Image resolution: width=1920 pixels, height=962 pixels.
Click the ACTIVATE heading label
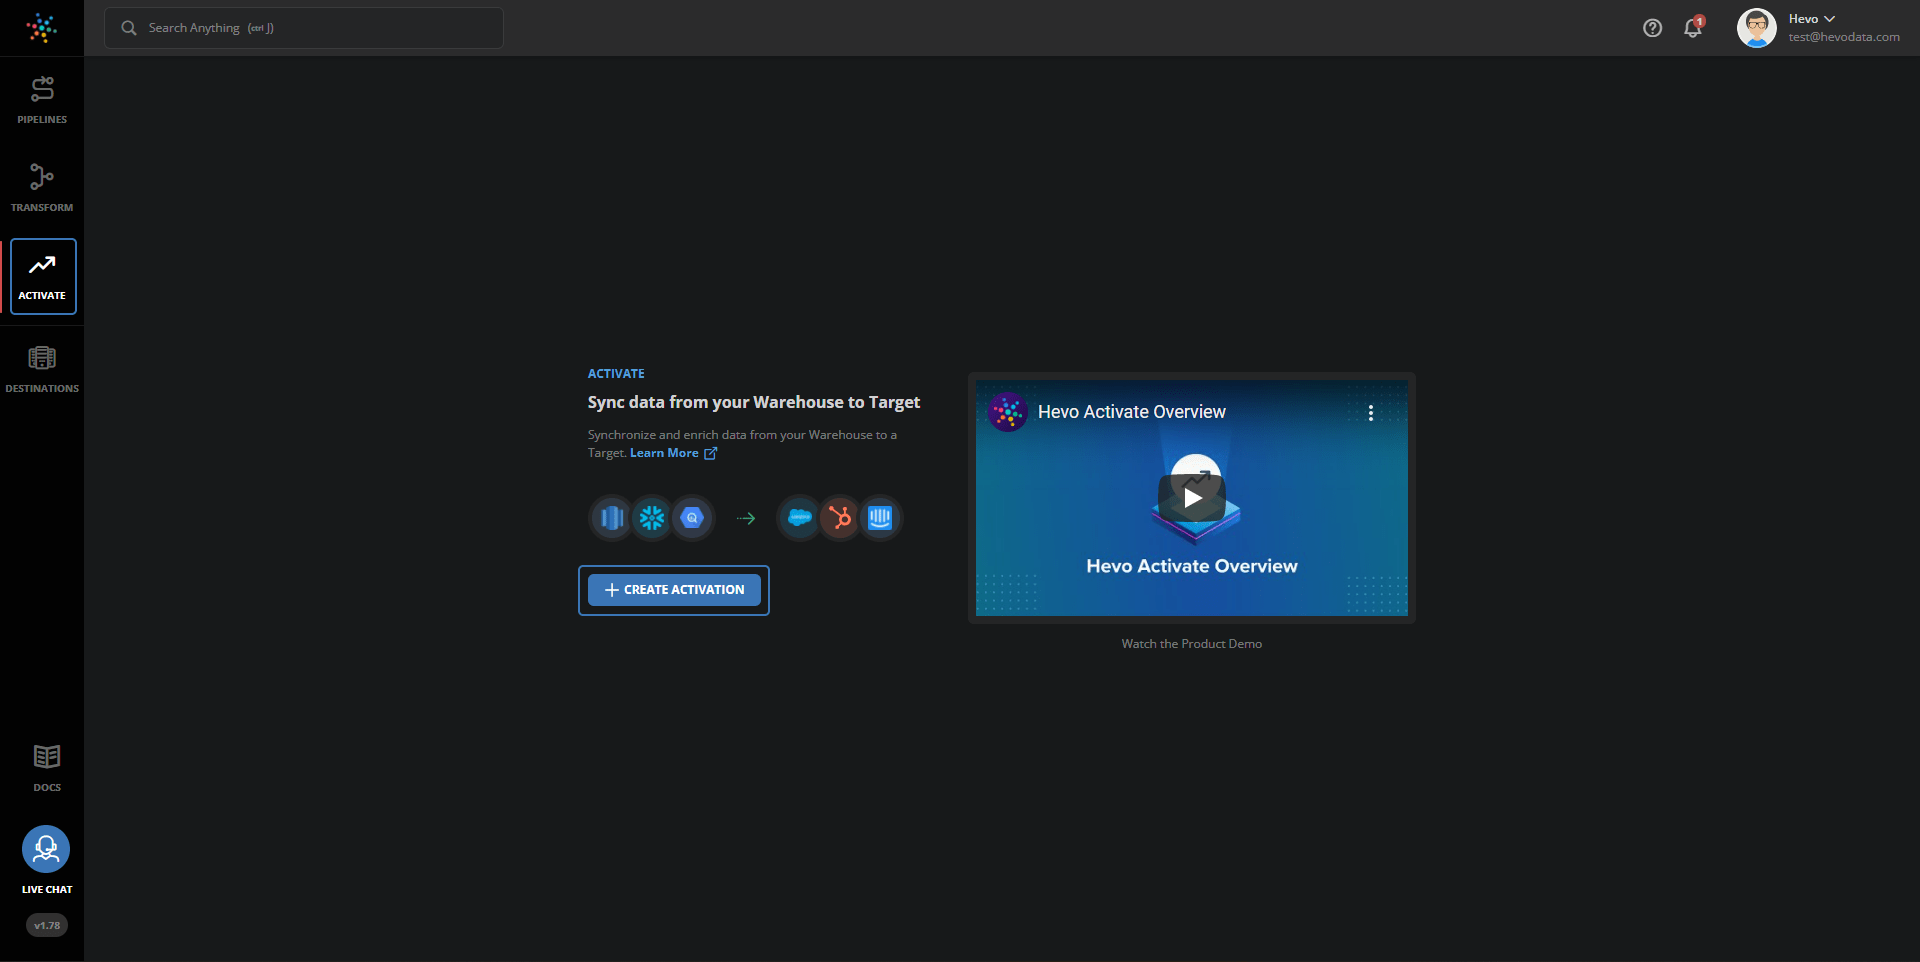[616, 374]
